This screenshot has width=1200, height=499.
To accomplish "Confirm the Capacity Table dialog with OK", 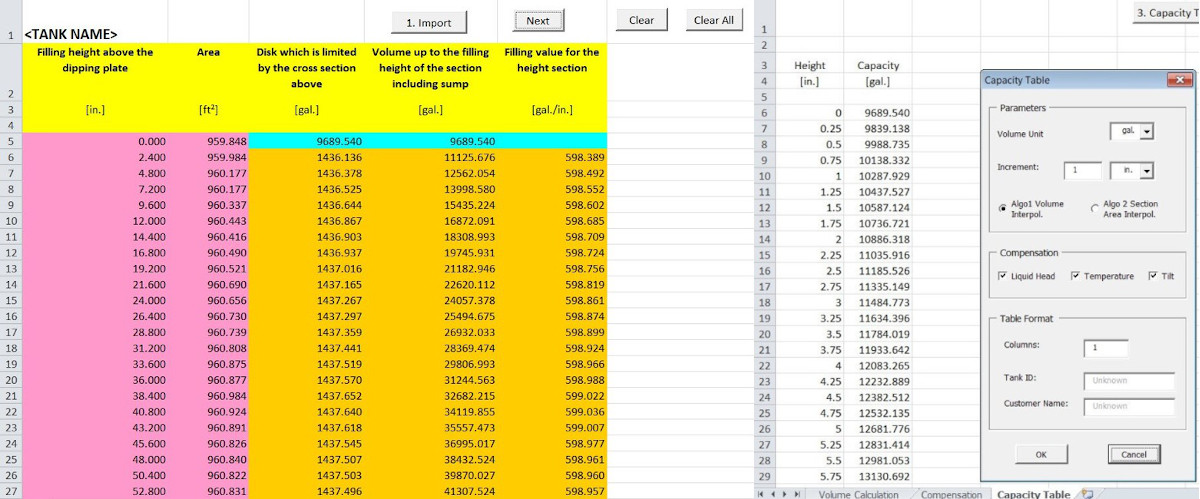I will pos(1040,454).
